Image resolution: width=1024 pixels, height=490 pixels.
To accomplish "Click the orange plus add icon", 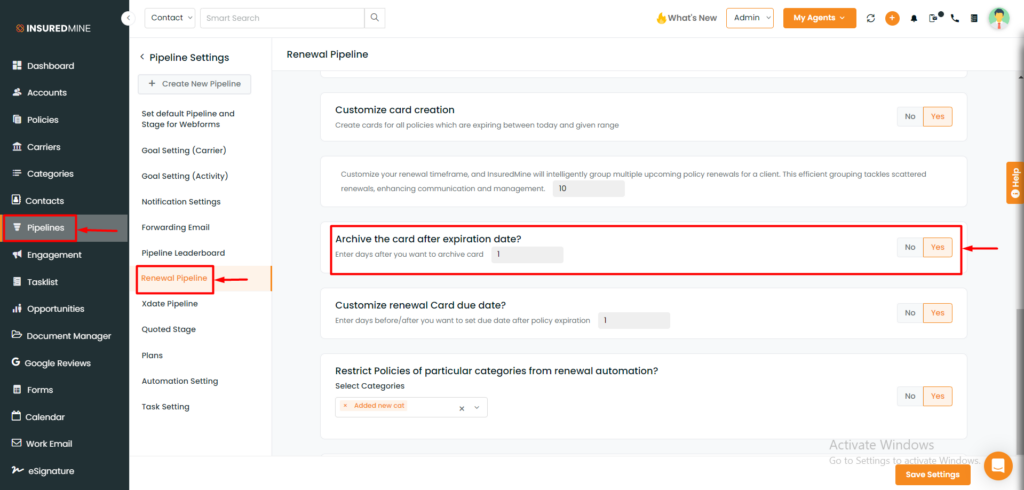I will 892,18.
